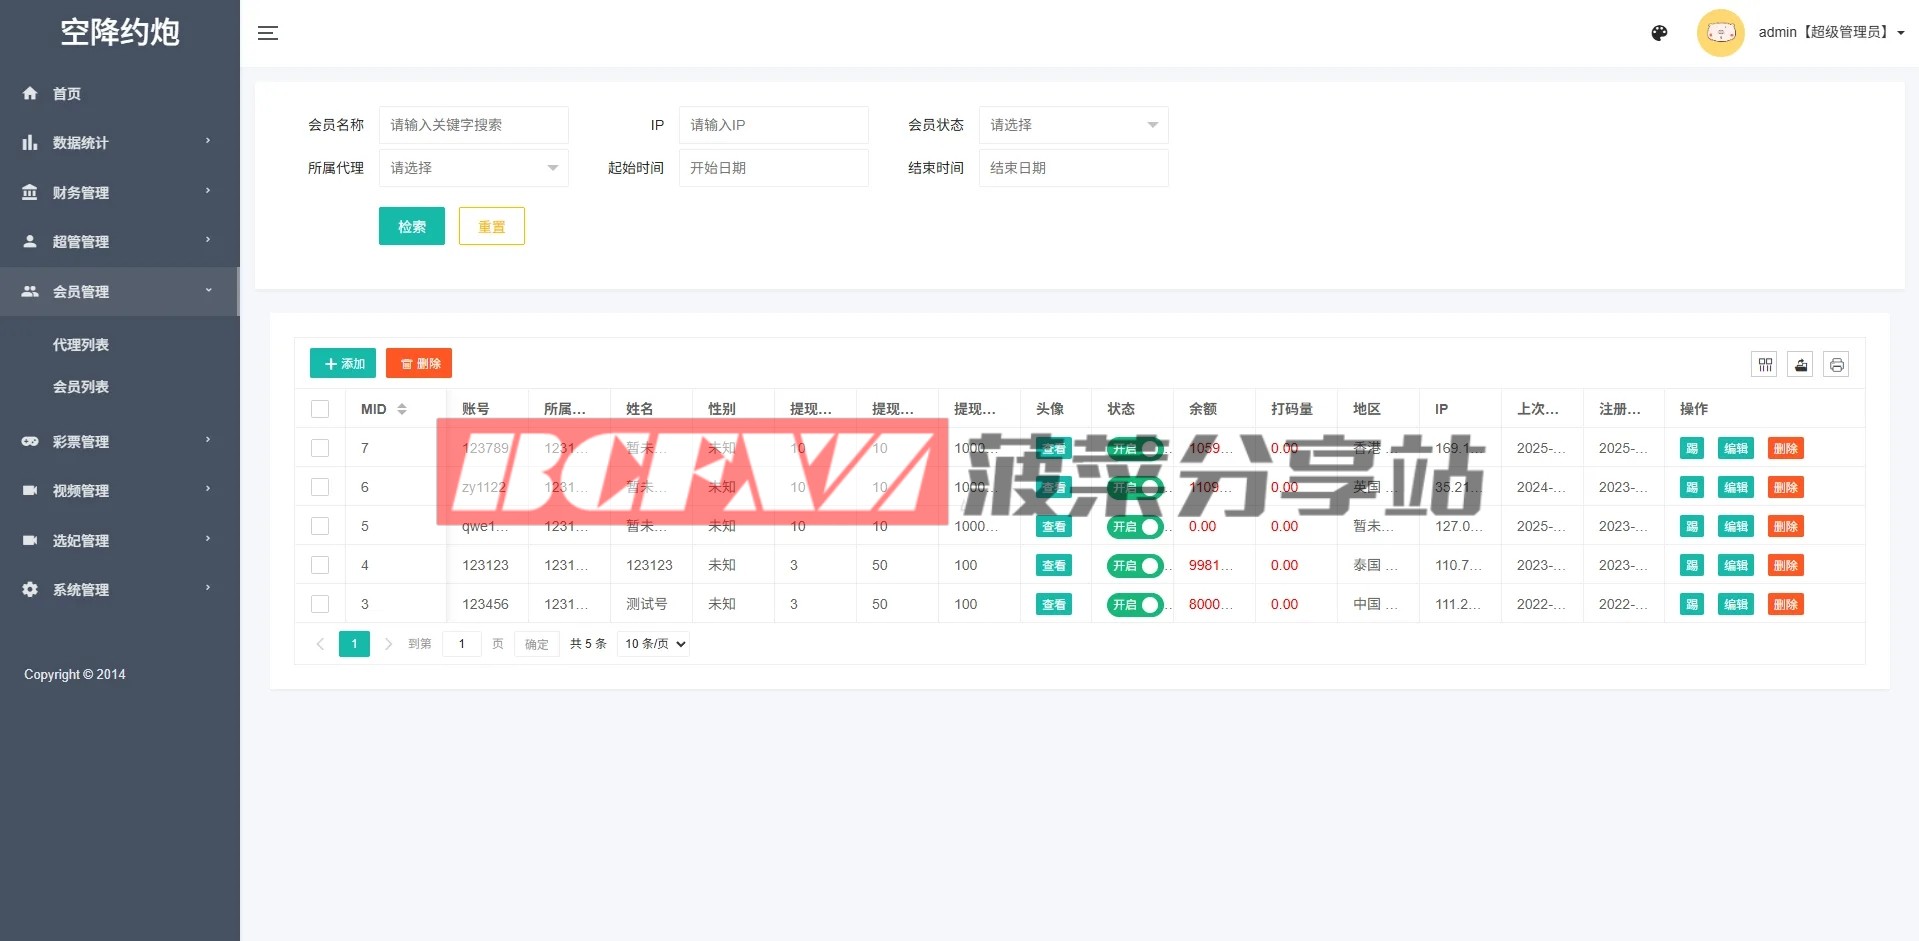Open the theme color palette icon
Image resolution: width=1919 pixels, height=941 pixels.
[1659, 33]
